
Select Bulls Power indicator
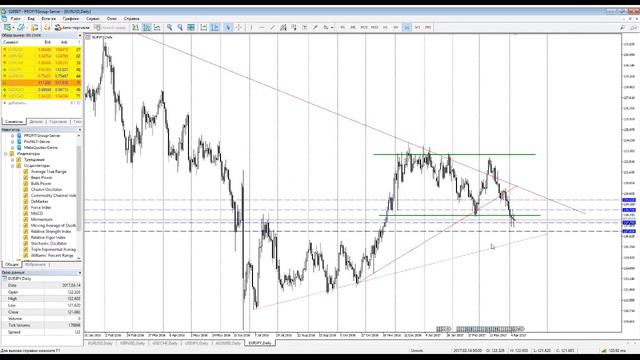click(41, 184)
